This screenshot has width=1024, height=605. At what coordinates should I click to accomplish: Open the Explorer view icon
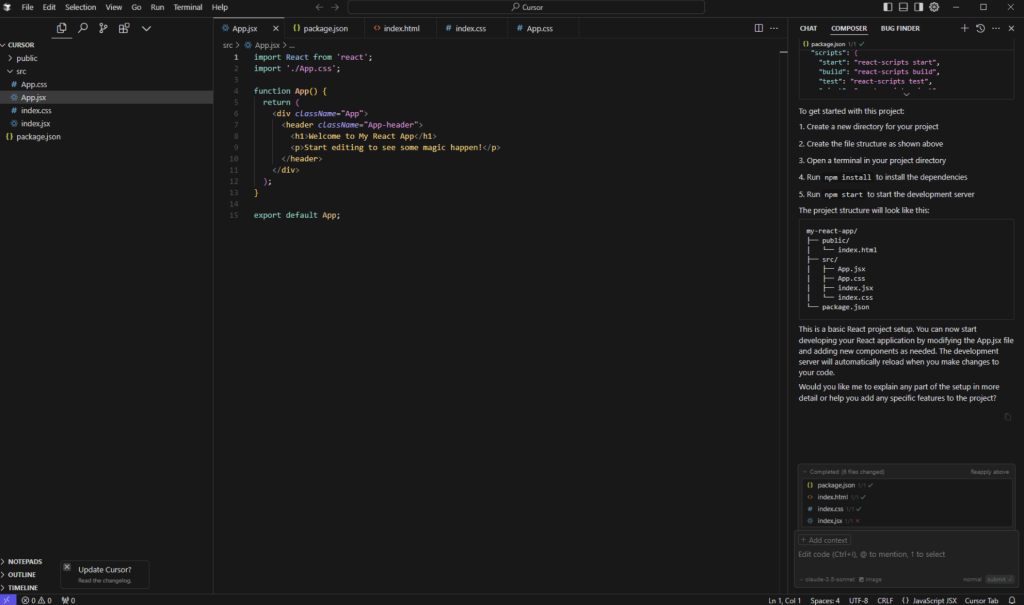coord(61,28)
